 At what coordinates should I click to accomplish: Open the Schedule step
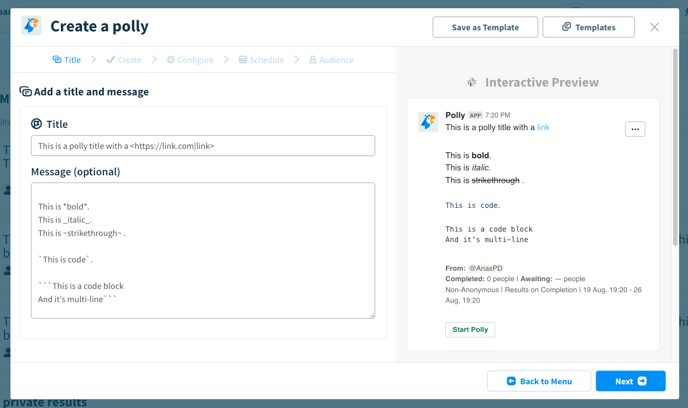click(261, 60)
